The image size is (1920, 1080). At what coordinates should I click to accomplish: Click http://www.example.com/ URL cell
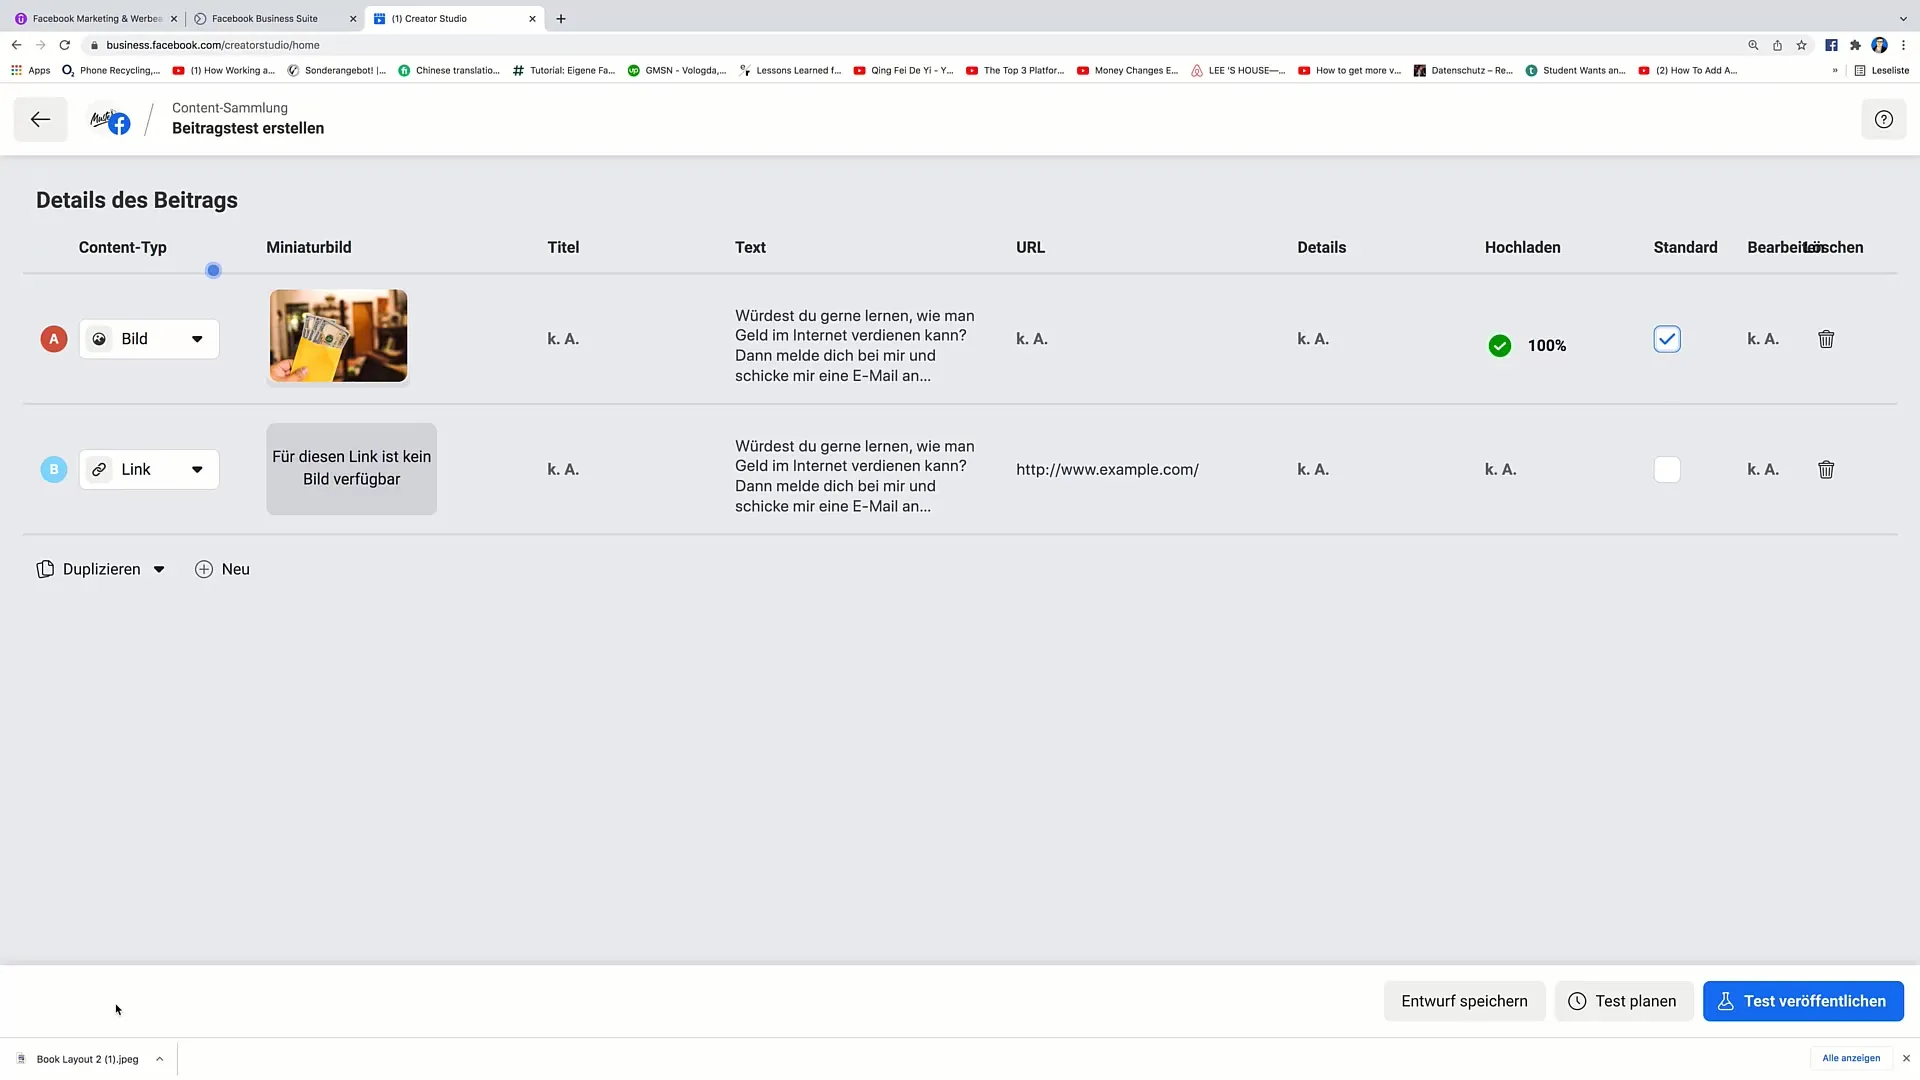pyautogui.click(x=1107, y=470)
